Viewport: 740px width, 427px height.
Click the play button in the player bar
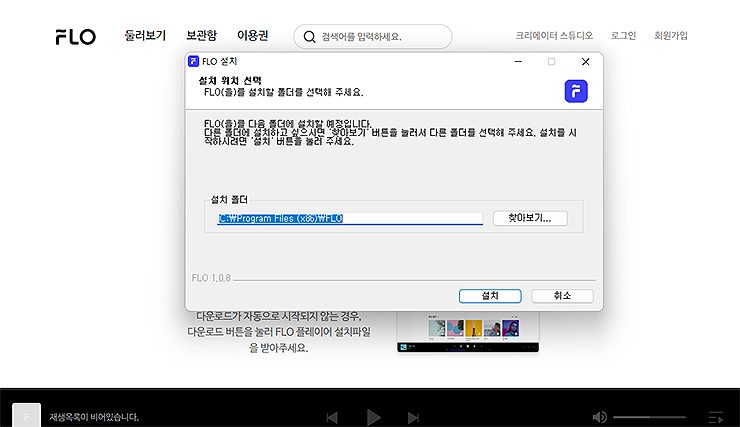pyautogui.click(x=373, y=418)
